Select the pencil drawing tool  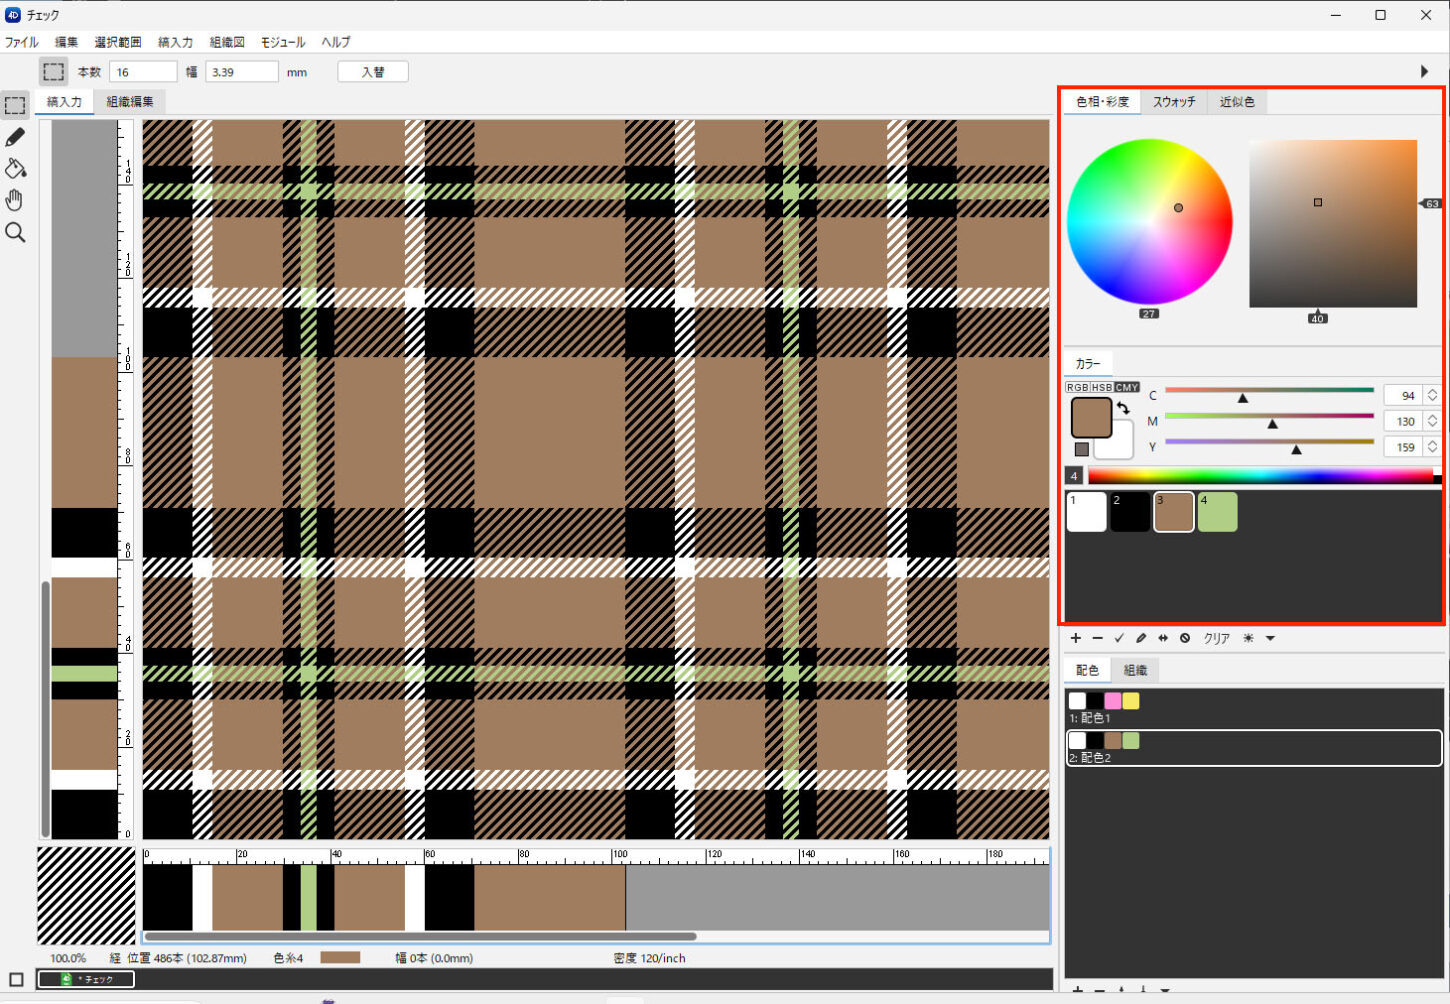click(x=15, y=137)
